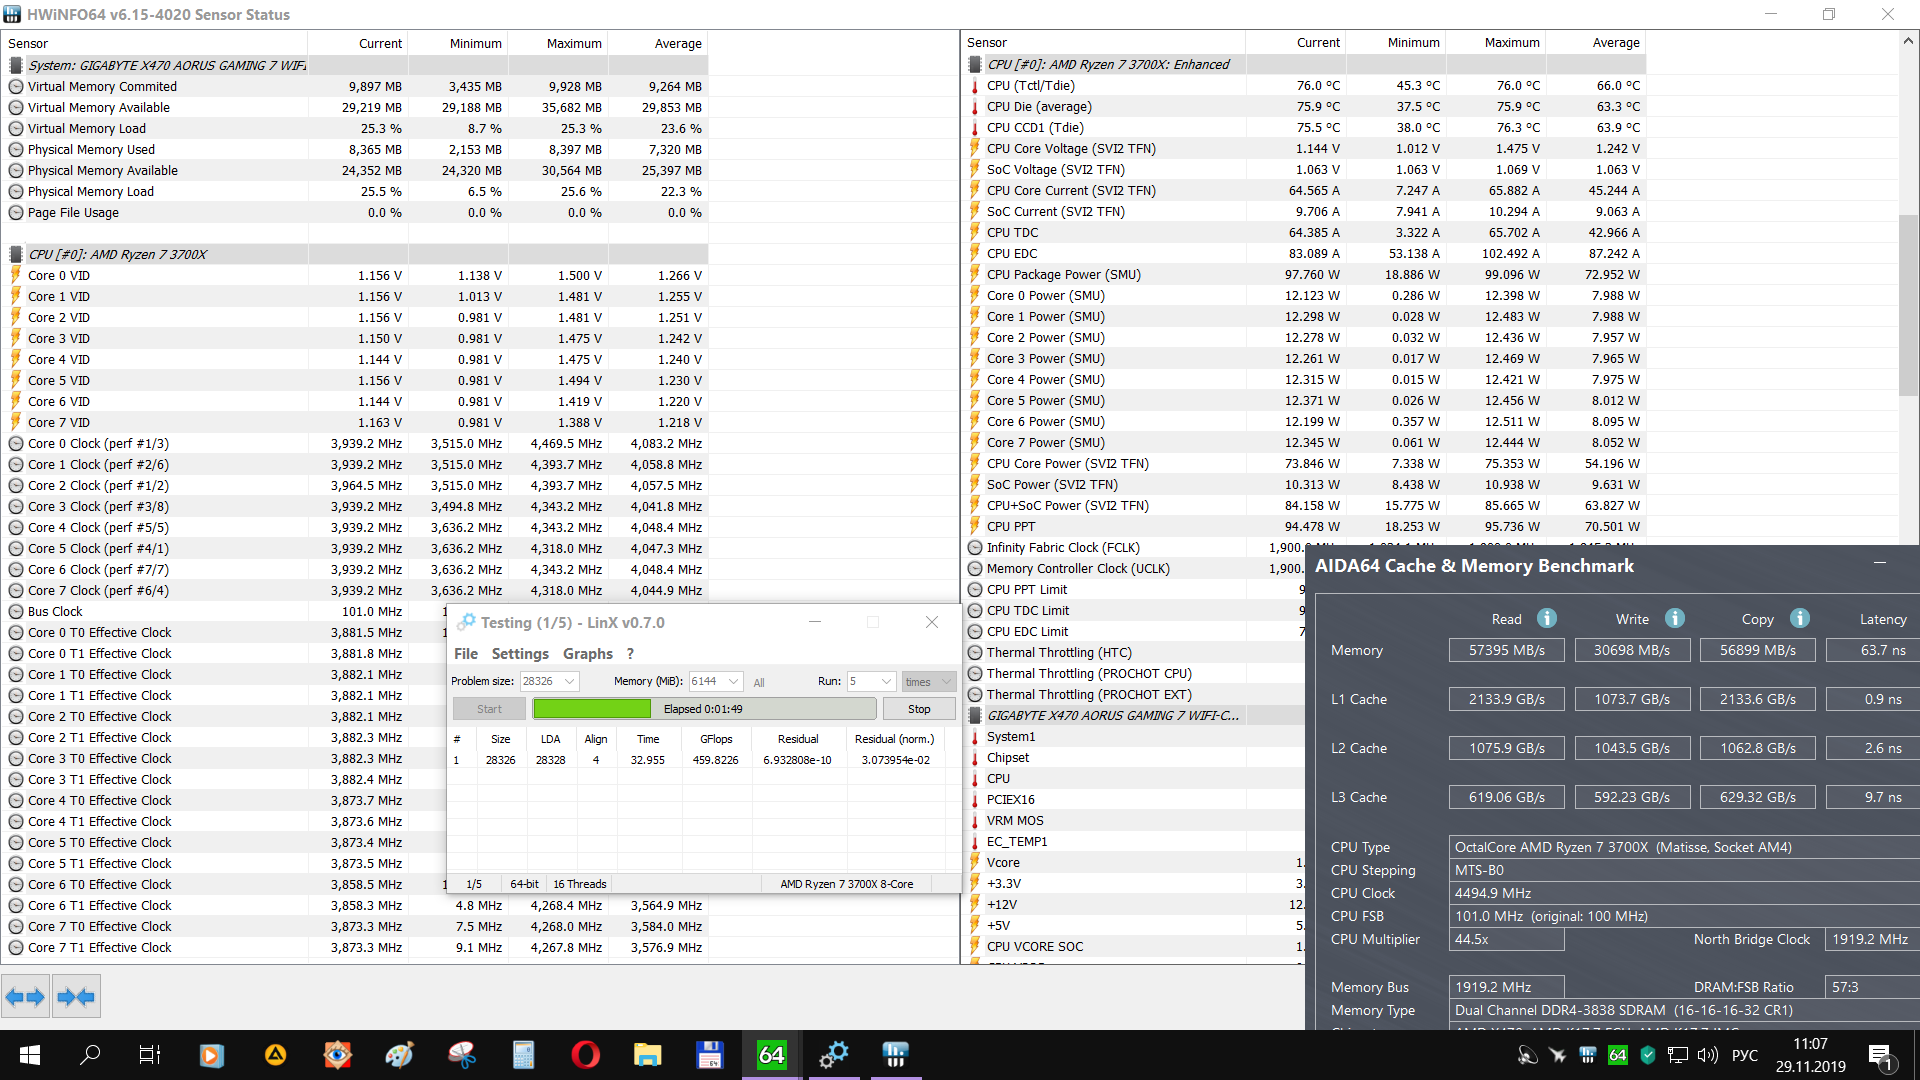
Task: Open the Run count dropdown in LinX
Action: tap(886, 682)
